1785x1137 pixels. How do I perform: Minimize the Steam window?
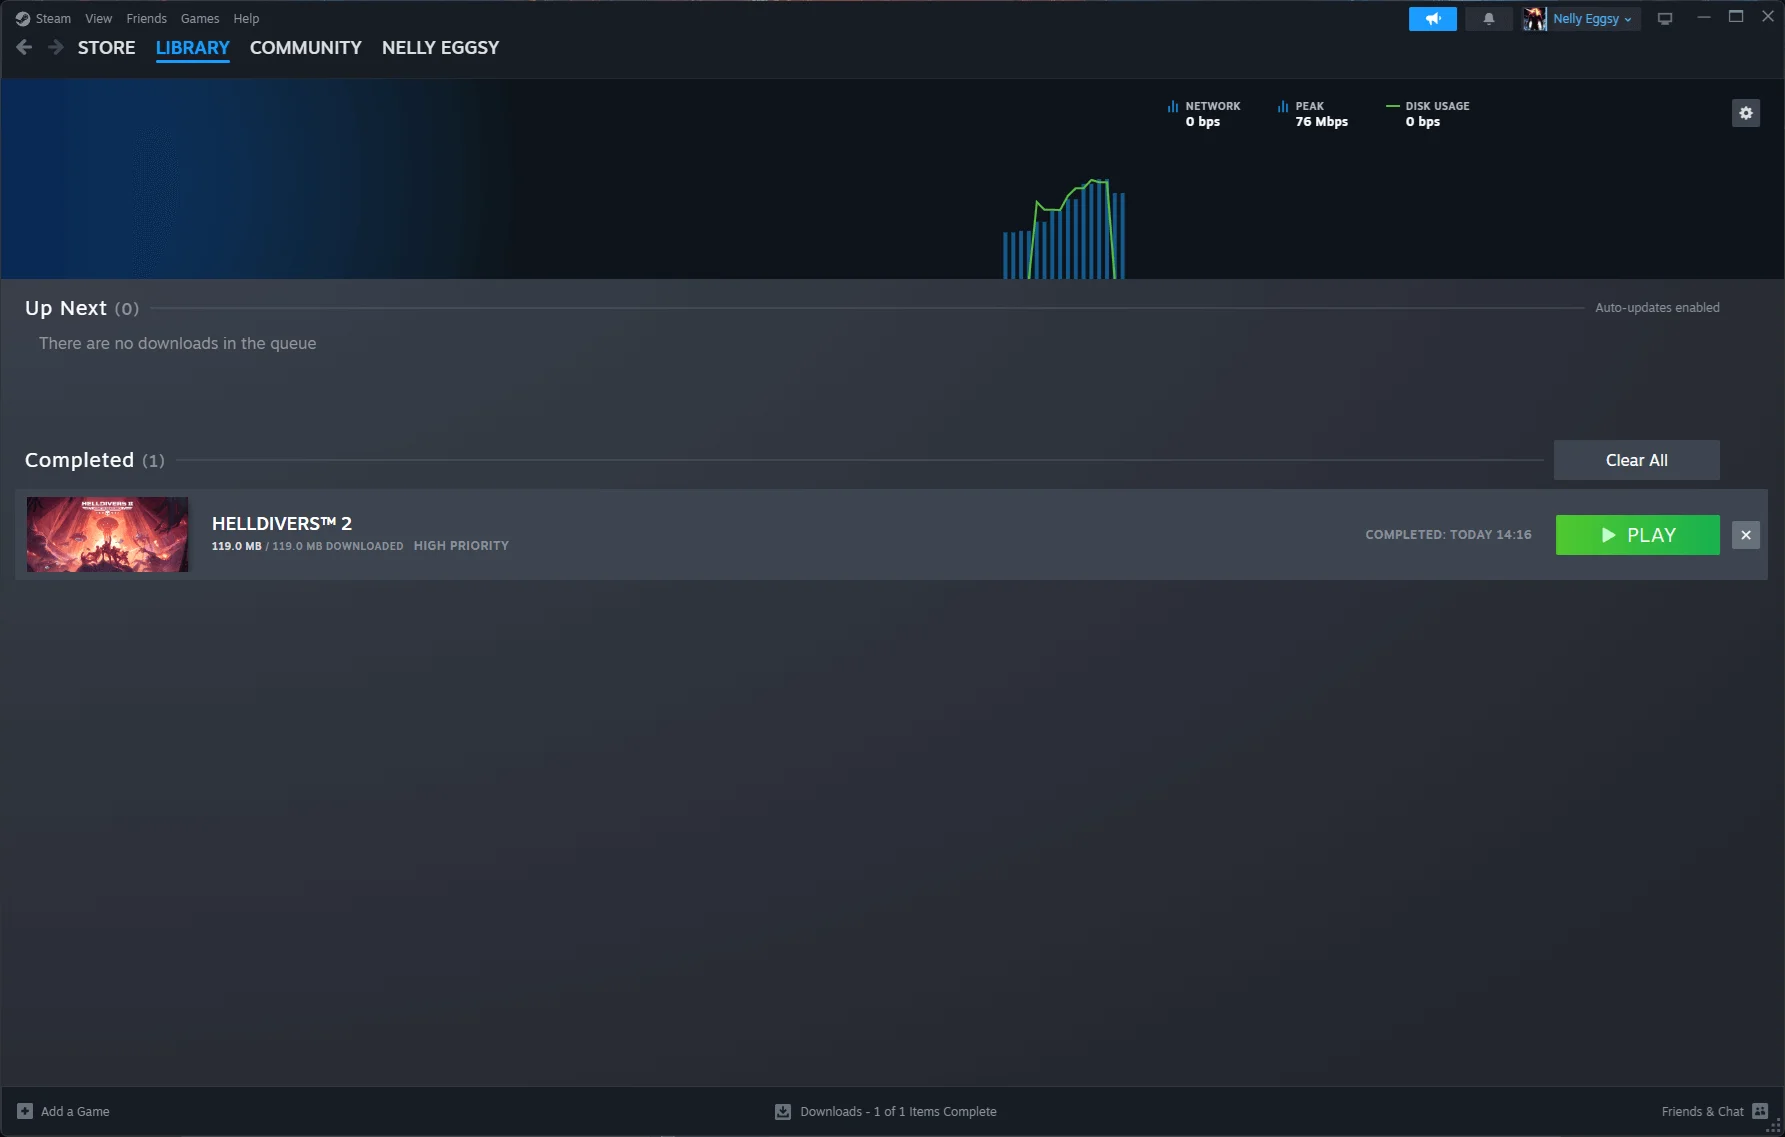1704,17
